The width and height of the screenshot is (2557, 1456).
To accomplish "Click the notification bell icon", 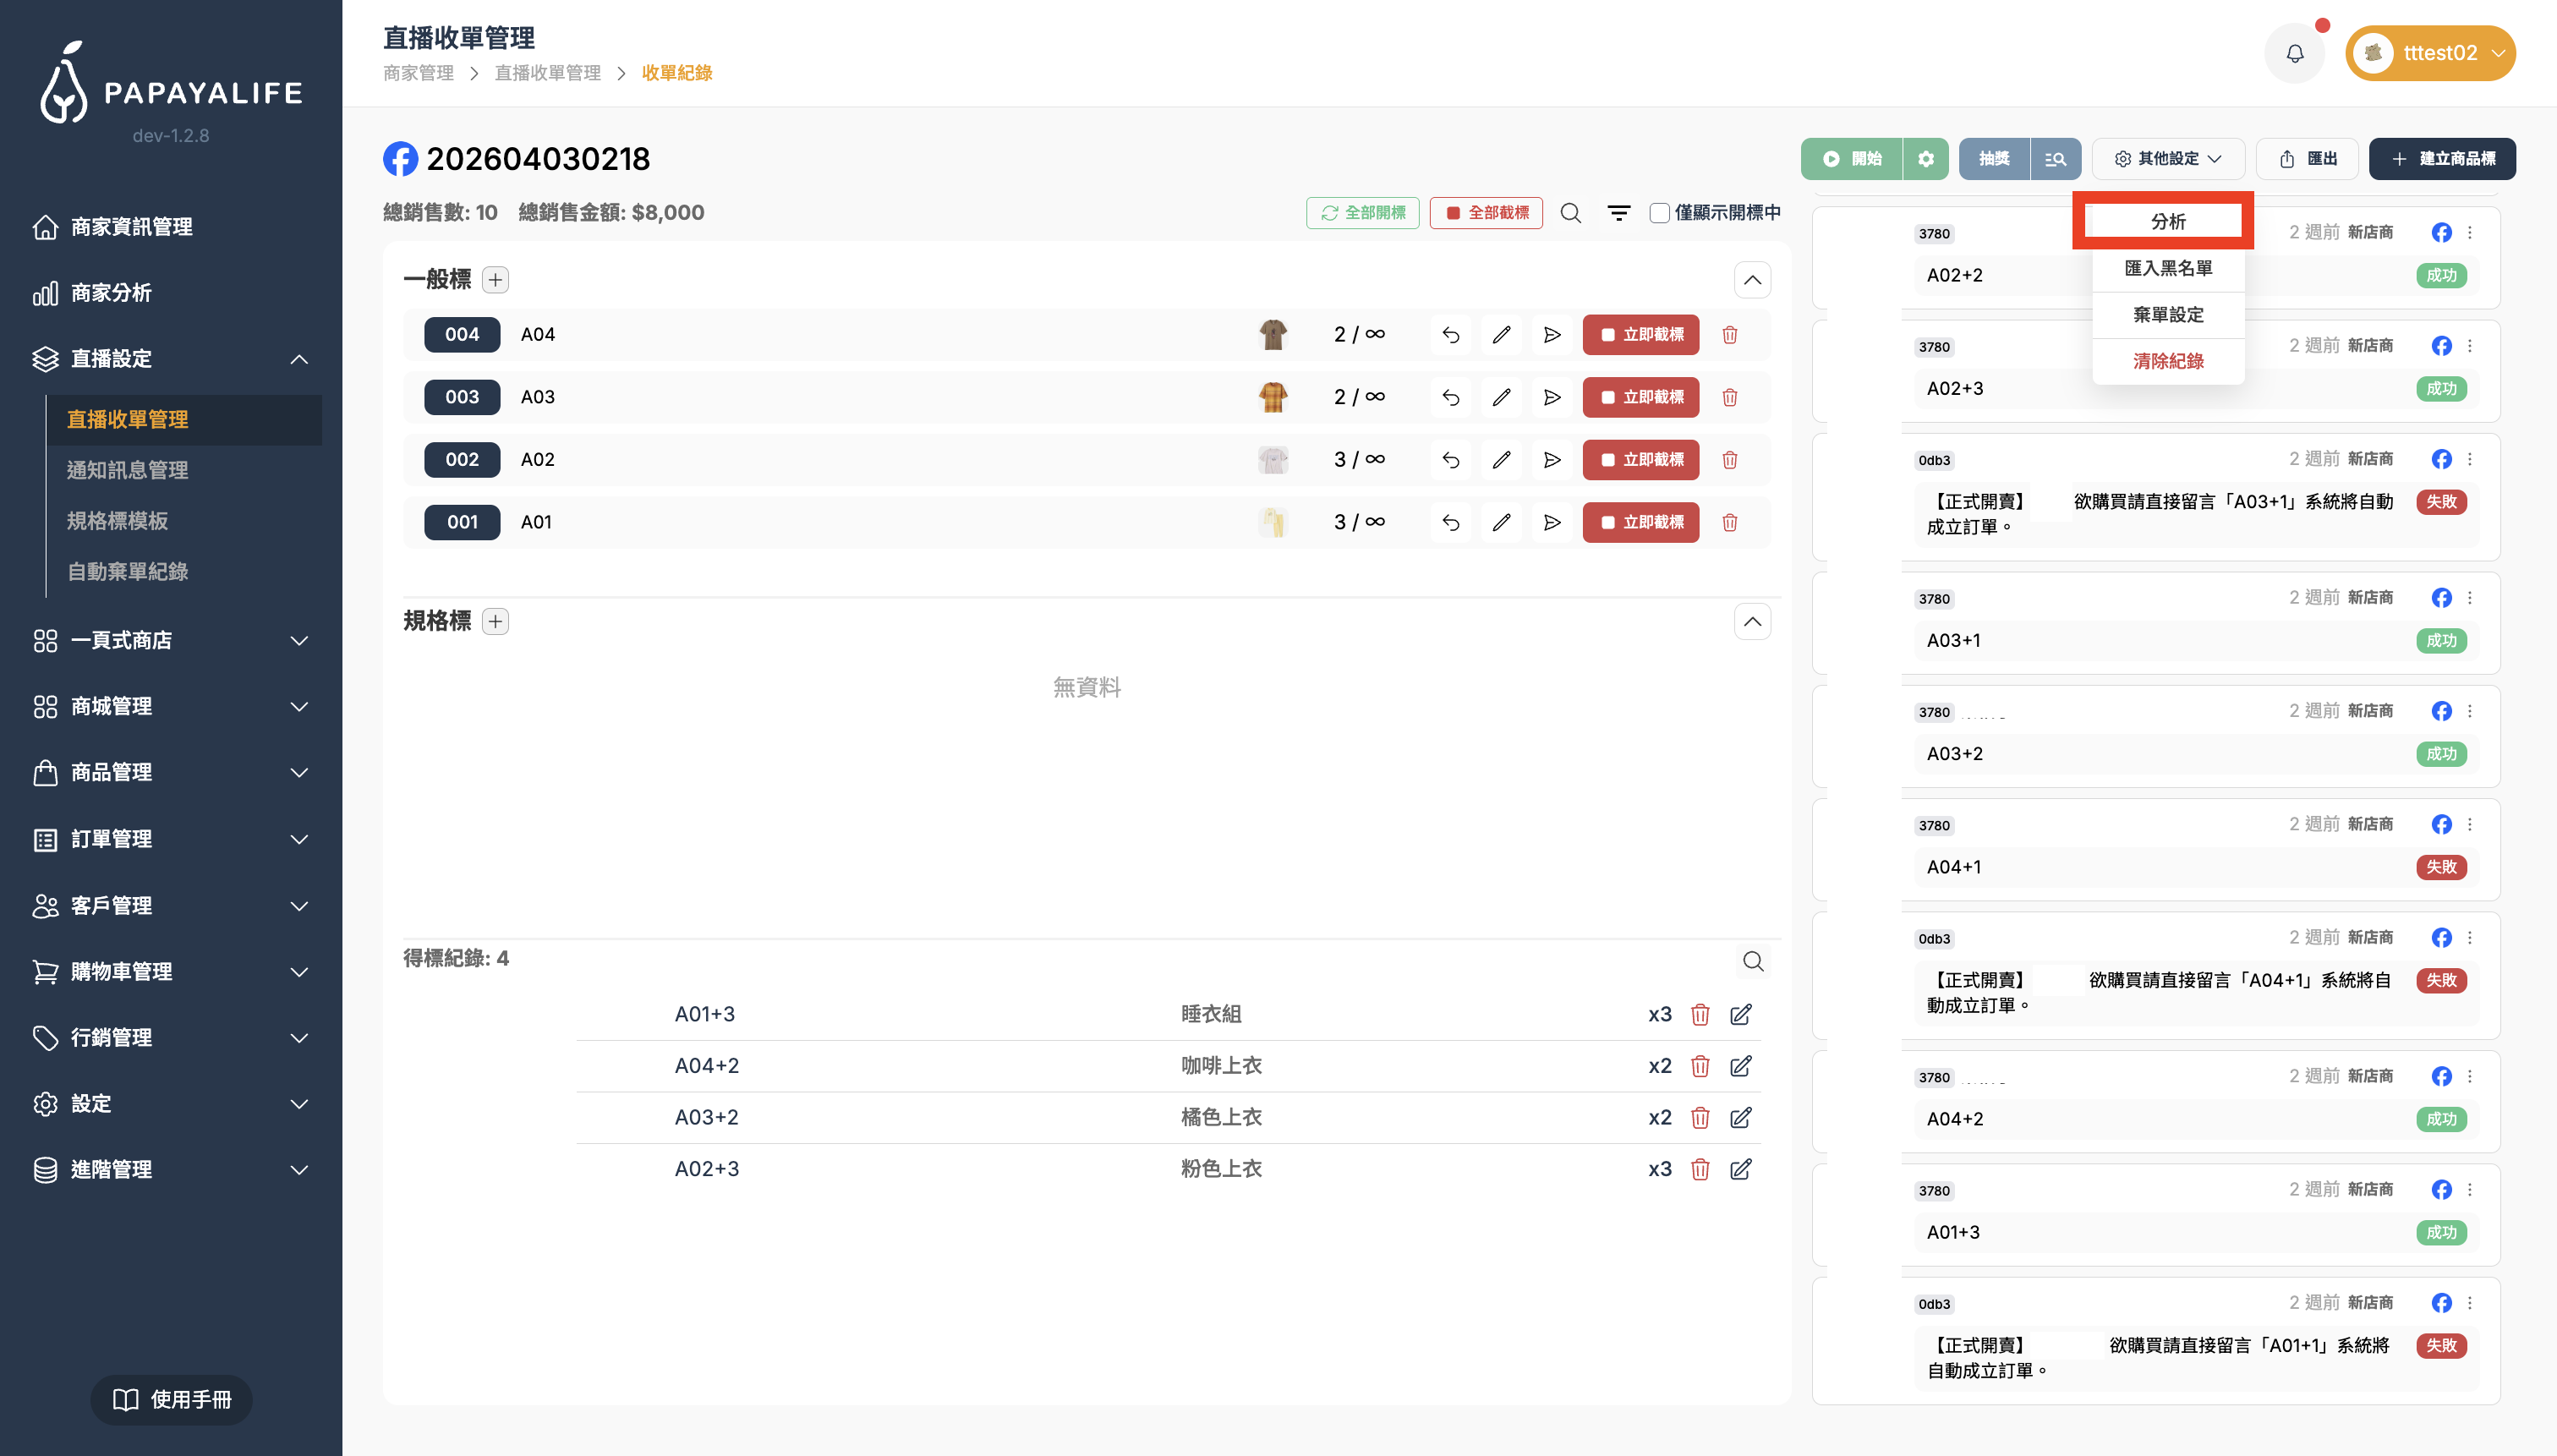I will click(2294, 53).
